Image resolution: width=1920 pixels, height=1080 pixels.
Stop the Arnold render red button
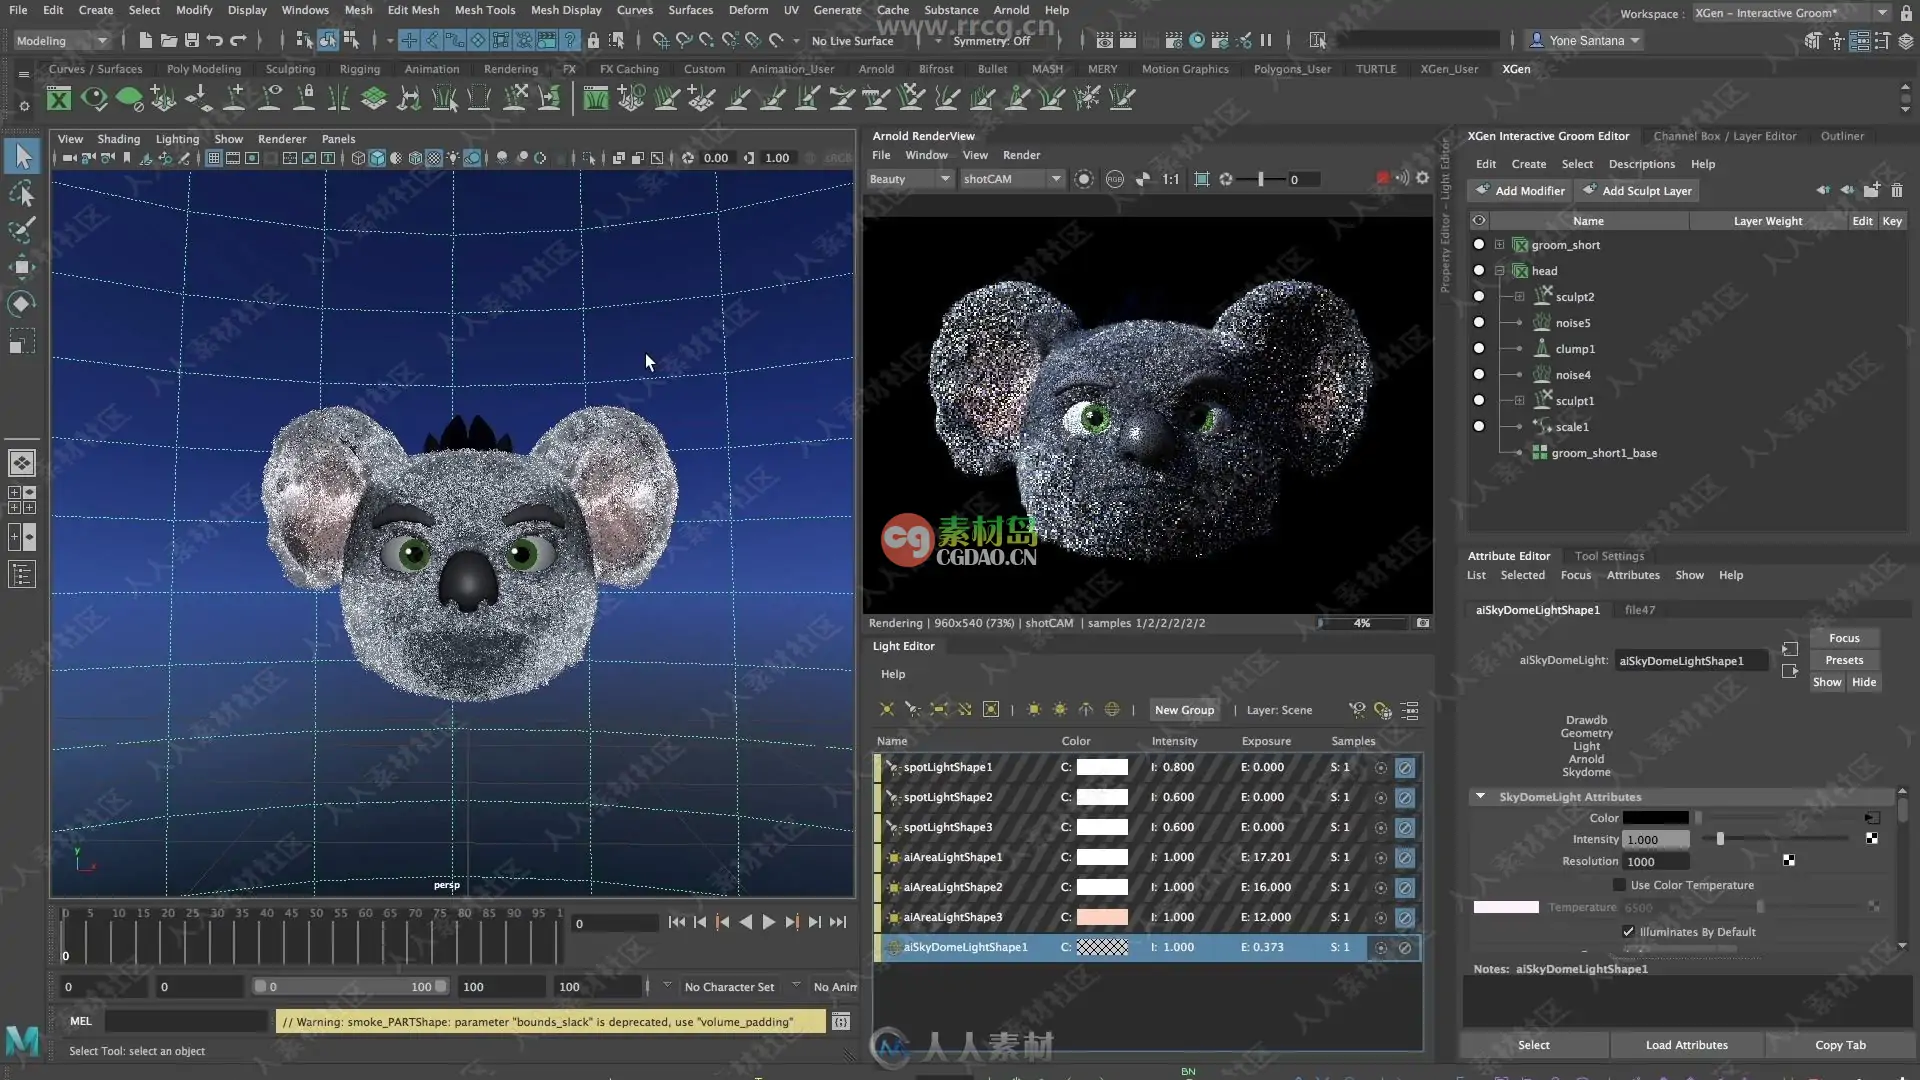pos(1382,179)
